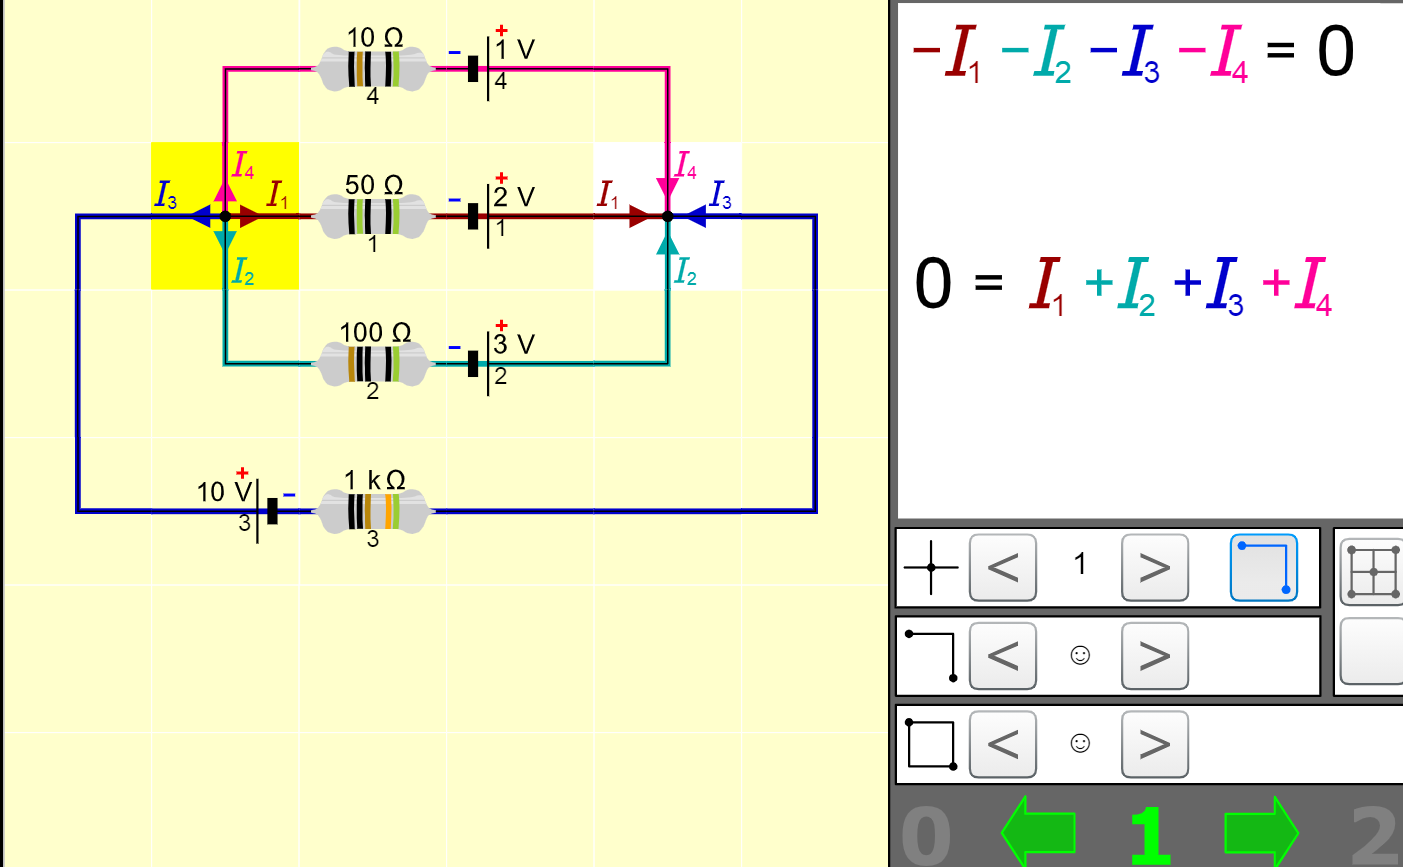Click the 1 V battery symbol

[x=481, y=69]
